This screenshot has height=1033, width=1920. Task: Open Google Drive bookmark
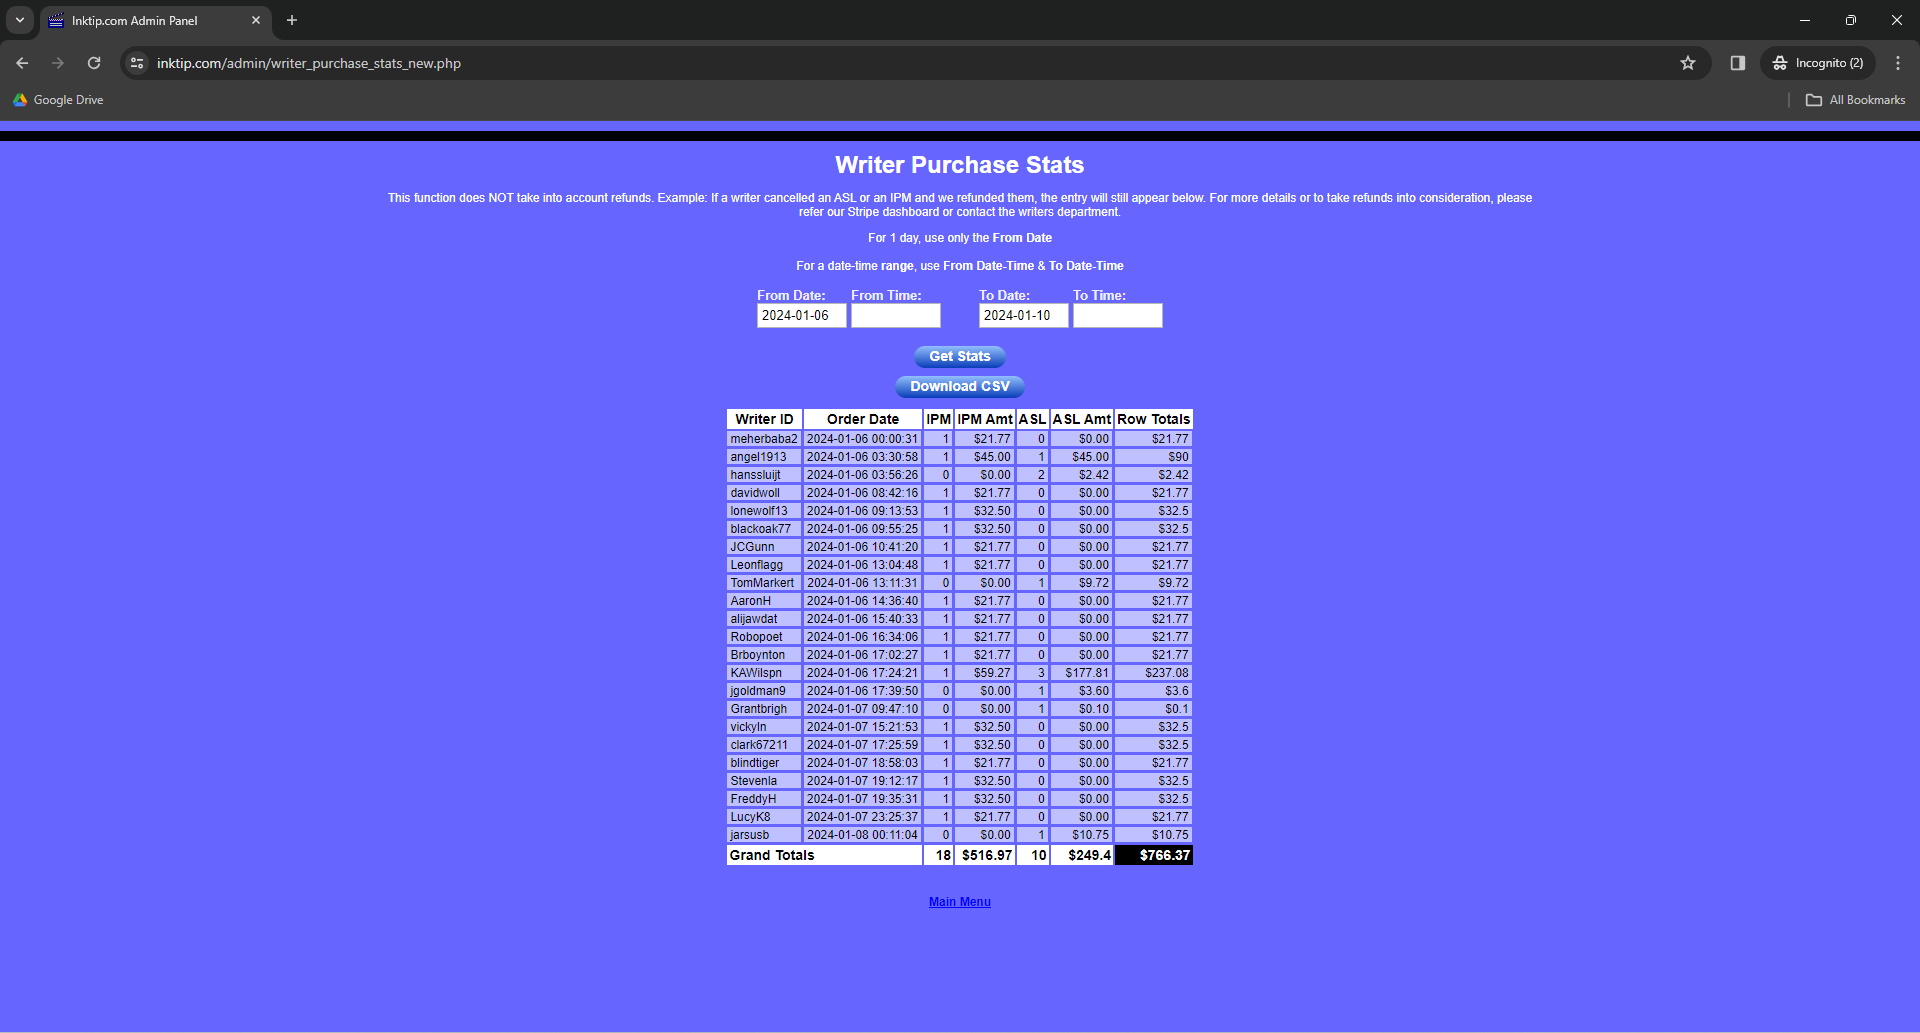[58, 100]
